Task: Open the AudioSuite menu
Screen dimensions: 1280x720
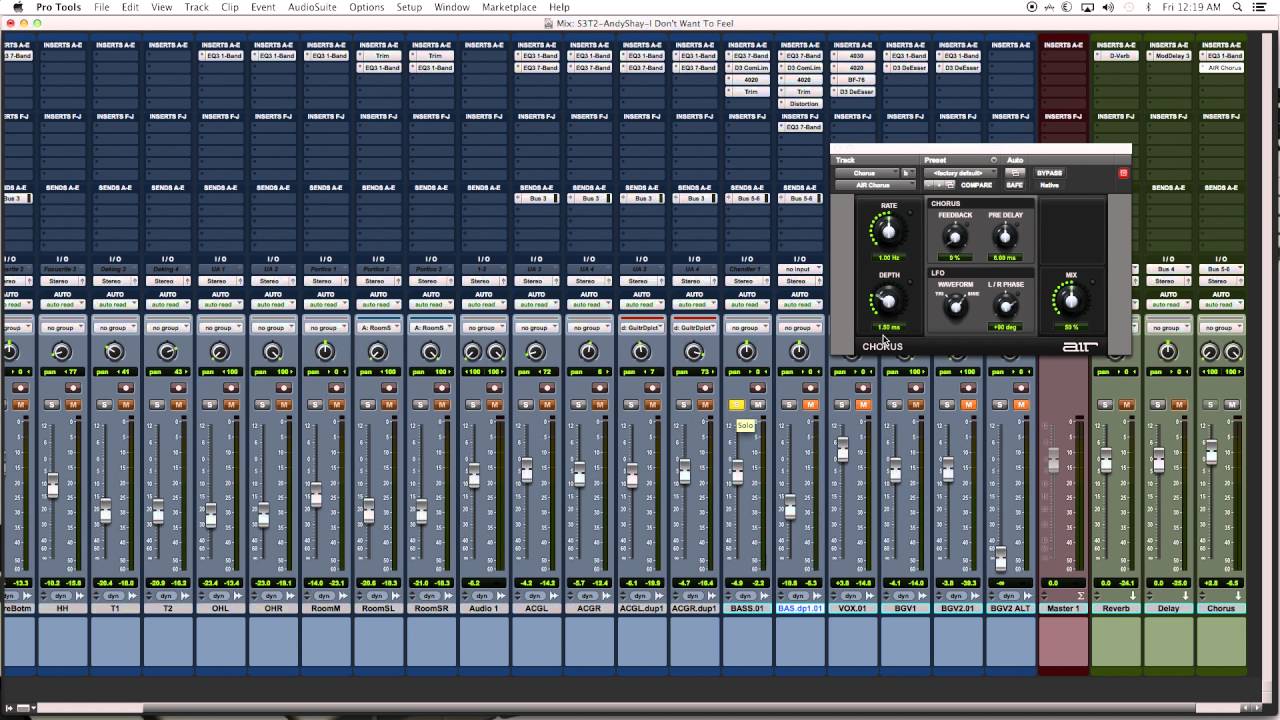Action: coord(311,7)
